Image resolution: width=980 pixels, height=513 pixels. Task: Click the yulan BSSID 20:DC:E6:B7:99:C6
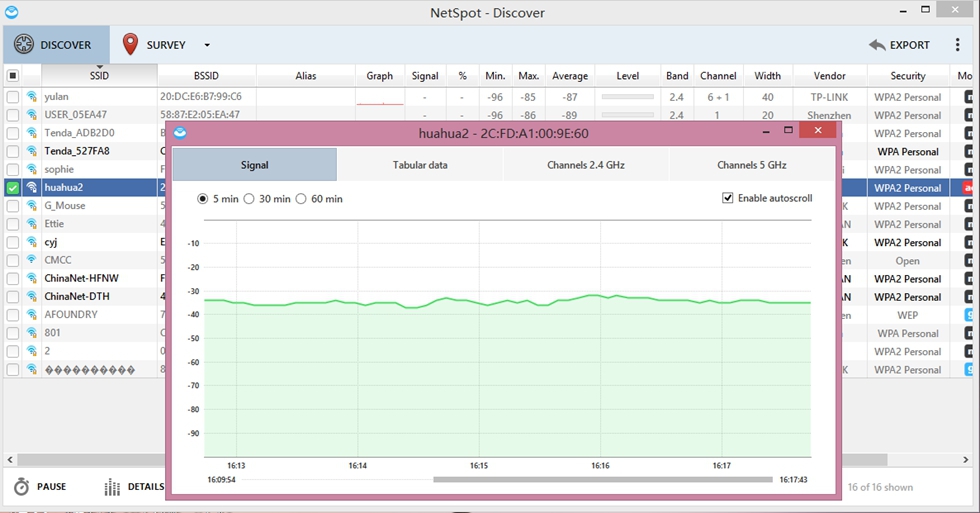coord(201,97)
